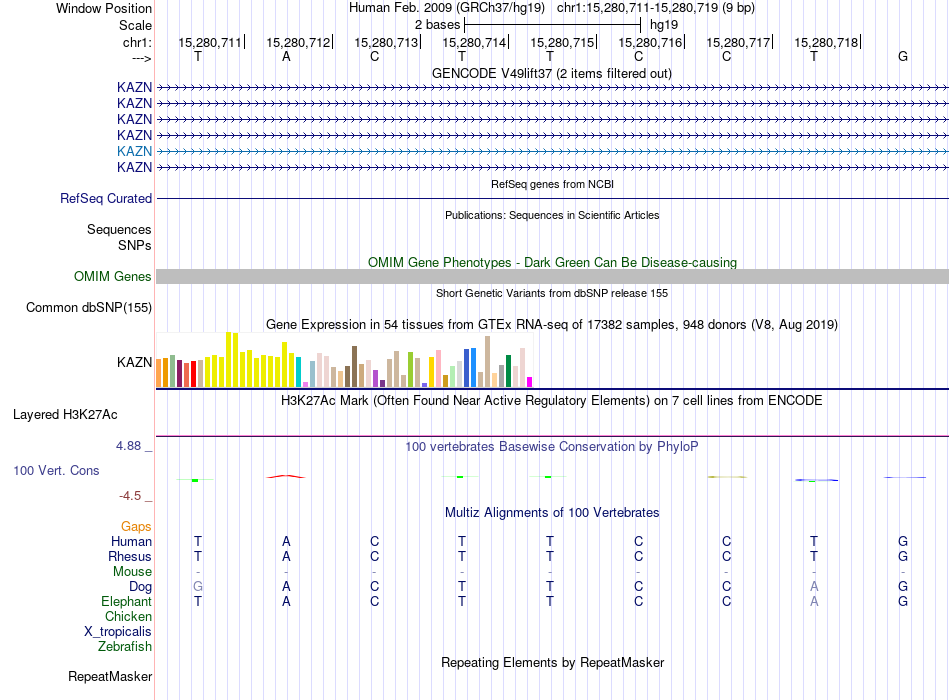The height and width of the screenshot is (700, 950).
Task: Click the GTEx Gene Expression track title
Action: click(x=552, y=325)
